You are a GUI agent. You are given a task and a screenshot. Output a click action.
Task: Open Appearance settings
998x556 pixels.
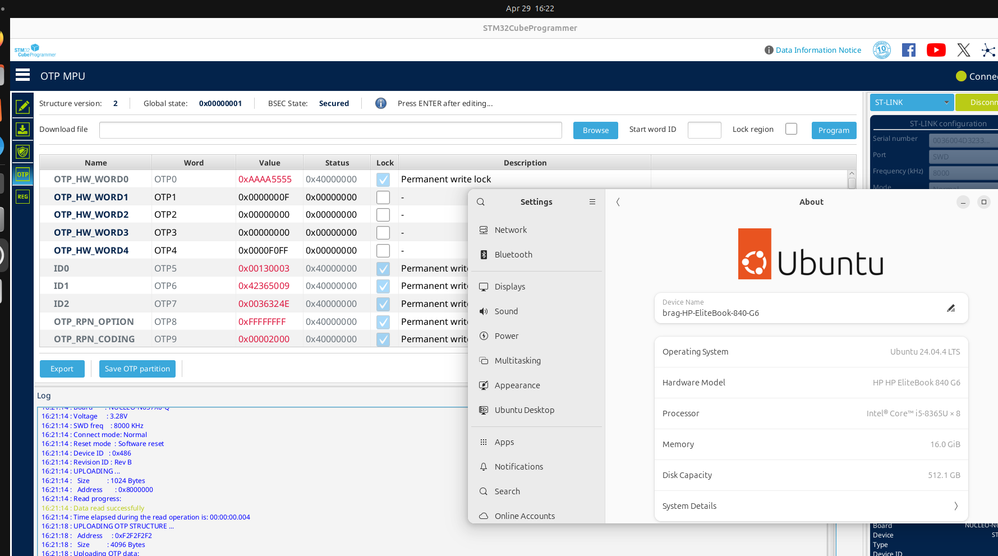(537, 385)
